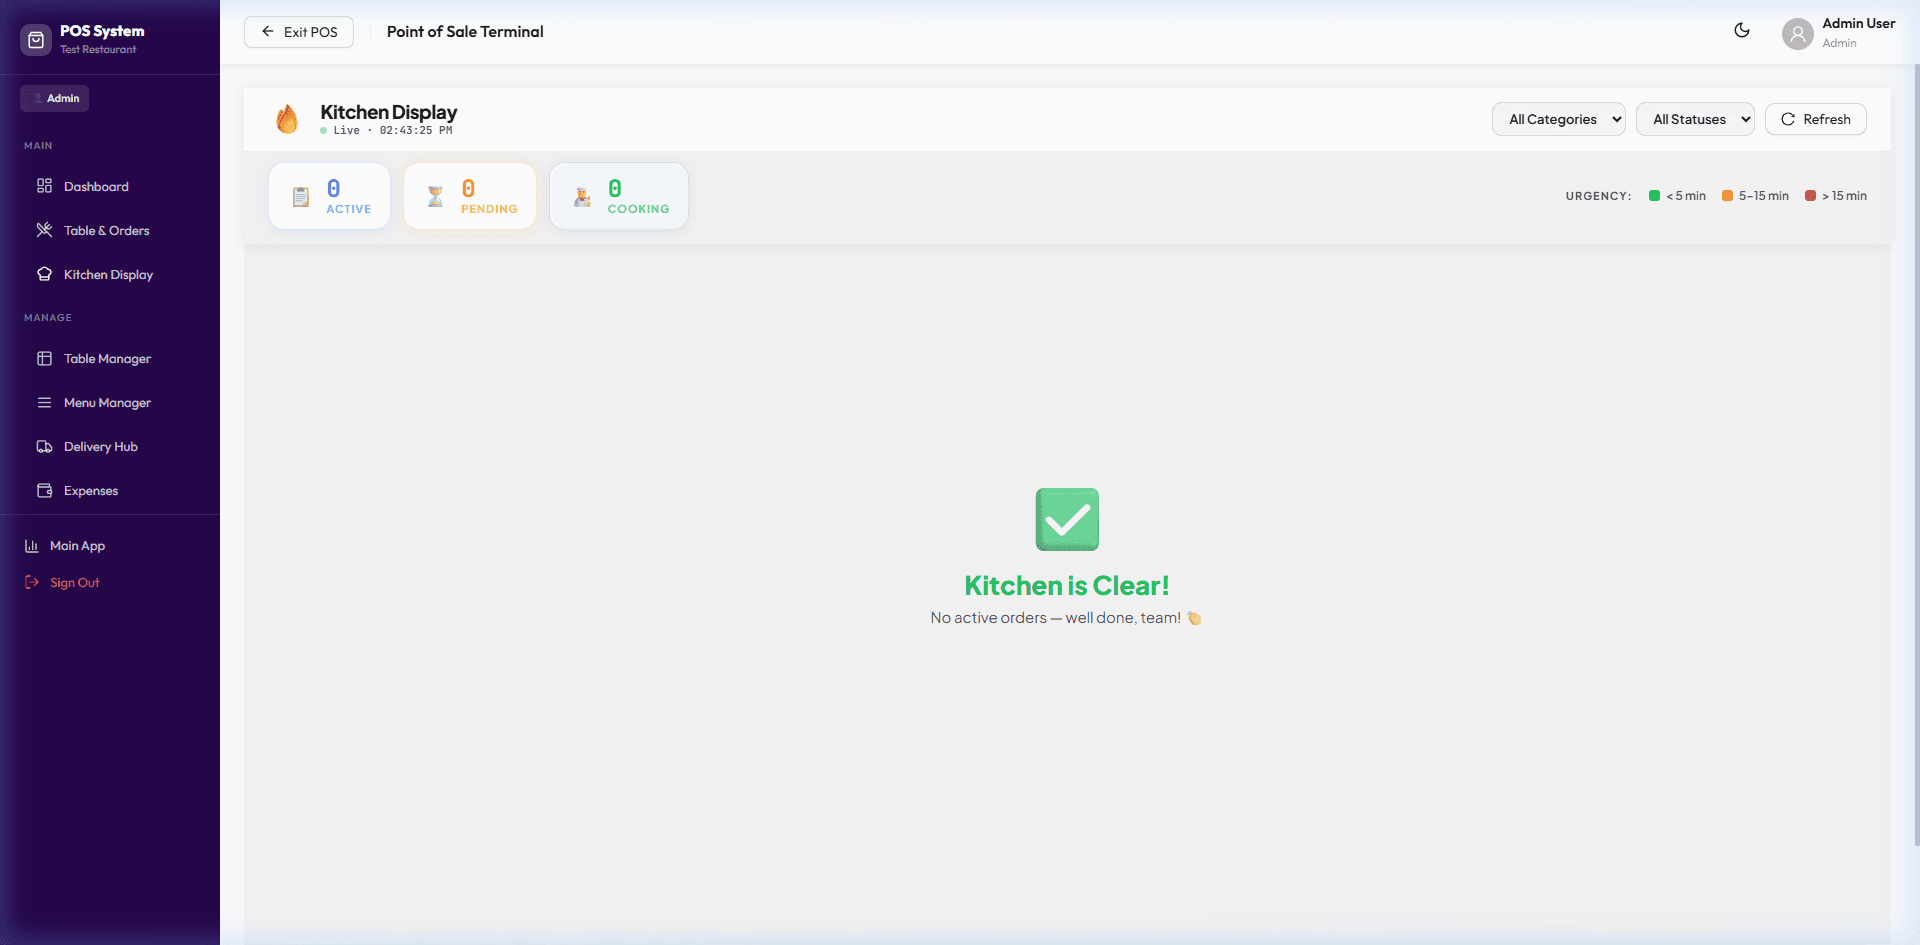
Task: Open the All Categories dropdown
Action: pos(1558,119)
